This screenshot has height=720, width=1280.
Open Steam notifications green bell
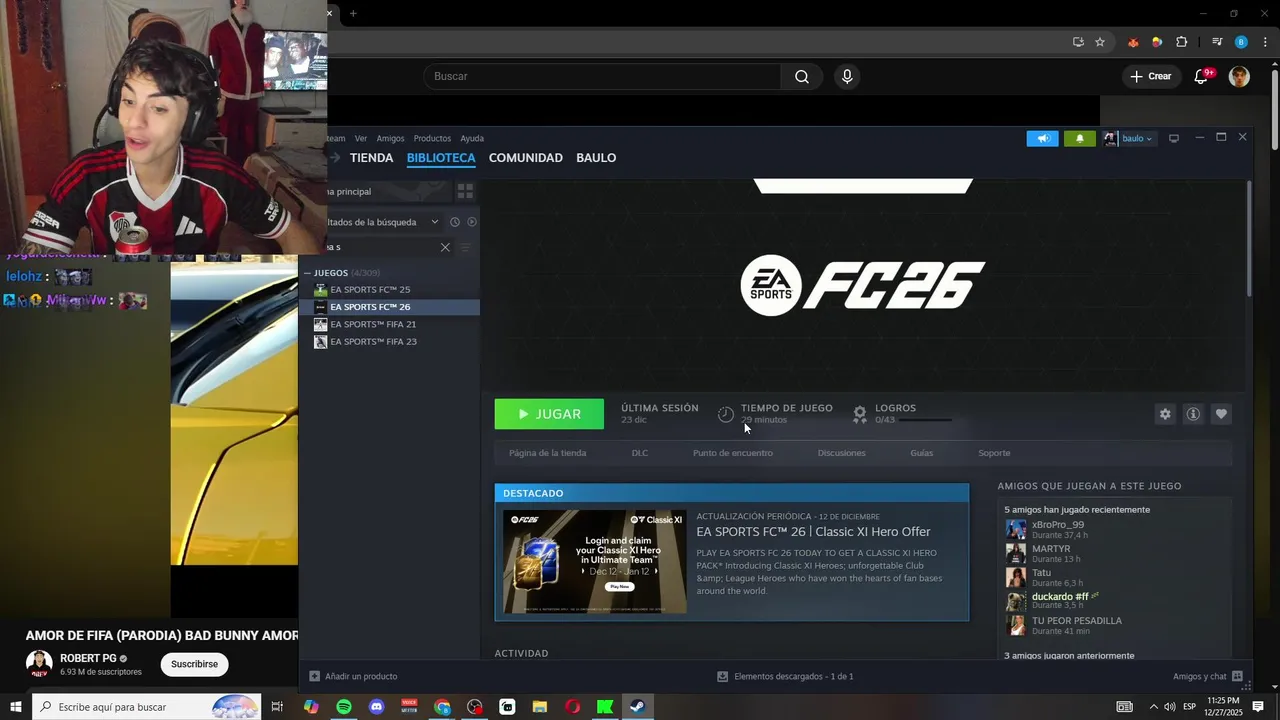pyautogui.click(x=1080, y=139)
